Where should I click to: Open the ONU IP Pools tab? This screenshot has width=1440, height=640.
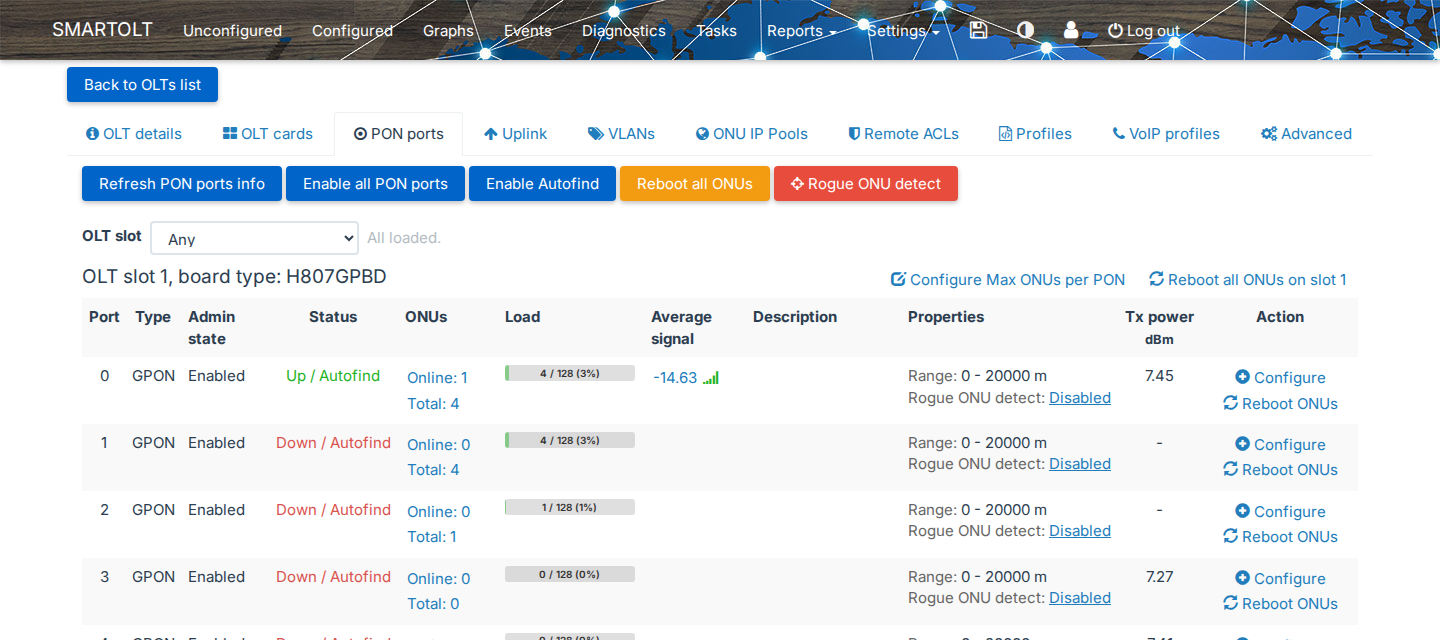point(752,134)
